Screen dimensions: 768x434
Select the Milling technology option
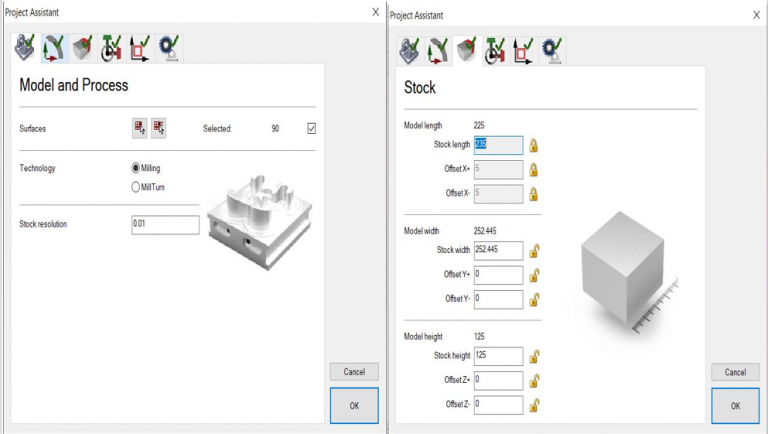point(136,168)
